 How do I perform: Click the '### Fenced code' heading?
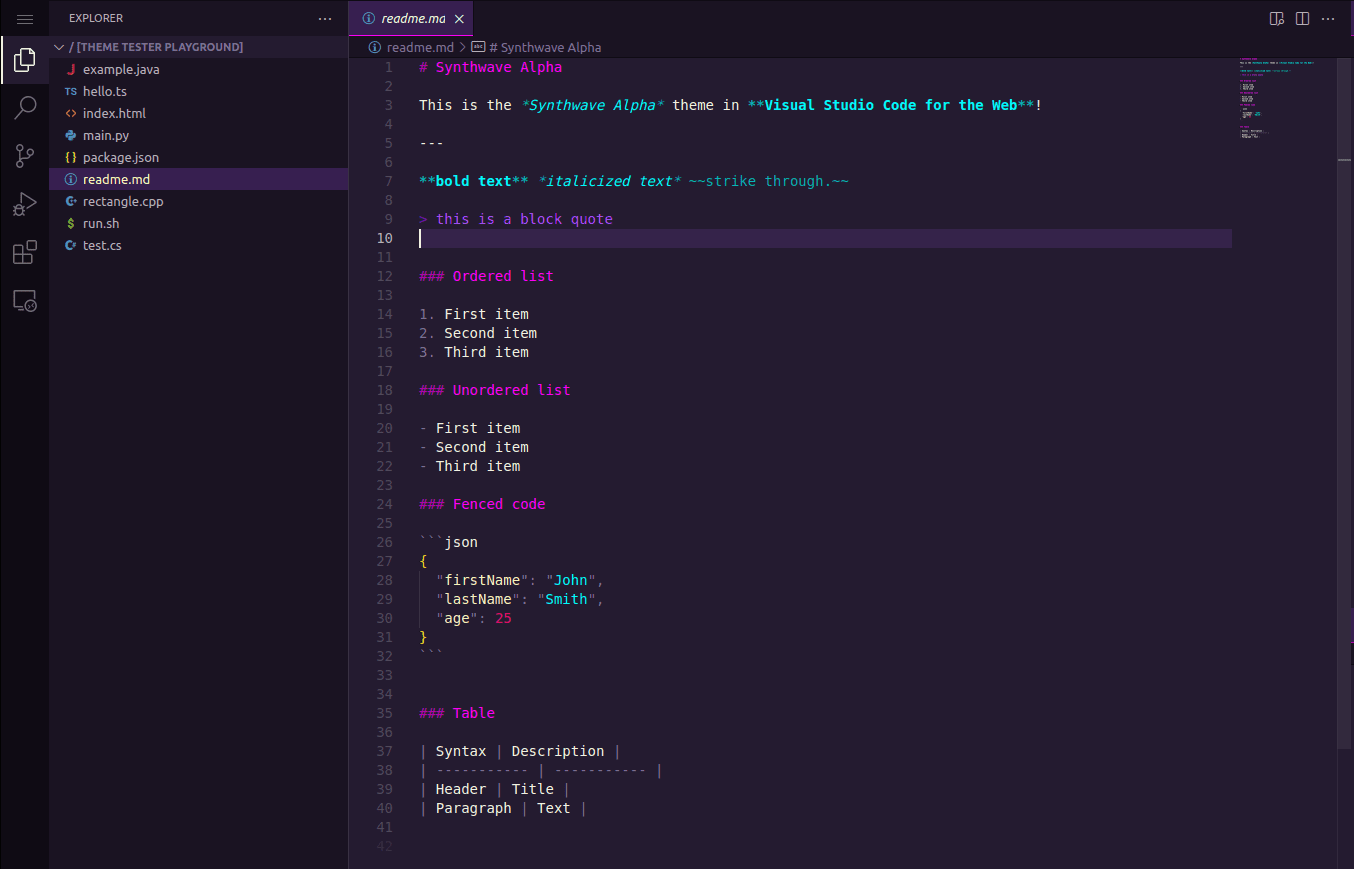point(482,505)
